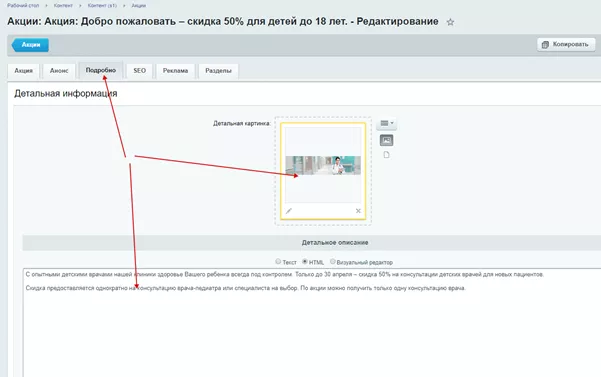Click the Копировать button
Image resolution: width=601 pixels, height=377 pixels.
[x=566, y=44]
